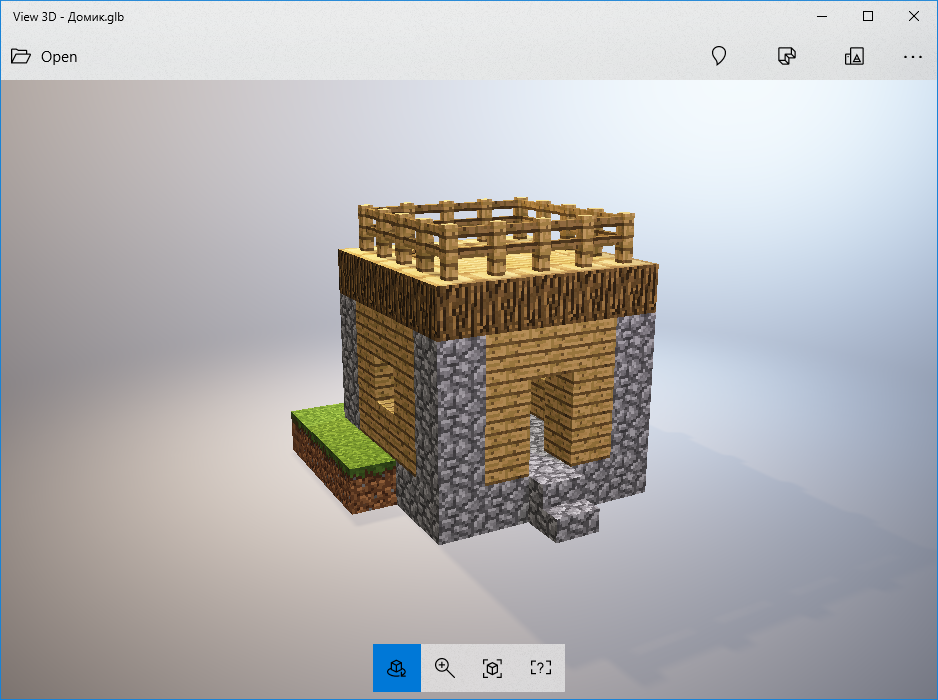This screenshot has height=700, width=938.
Task: Select the magnifier zoom tool
Action: [x=445, y=668]
